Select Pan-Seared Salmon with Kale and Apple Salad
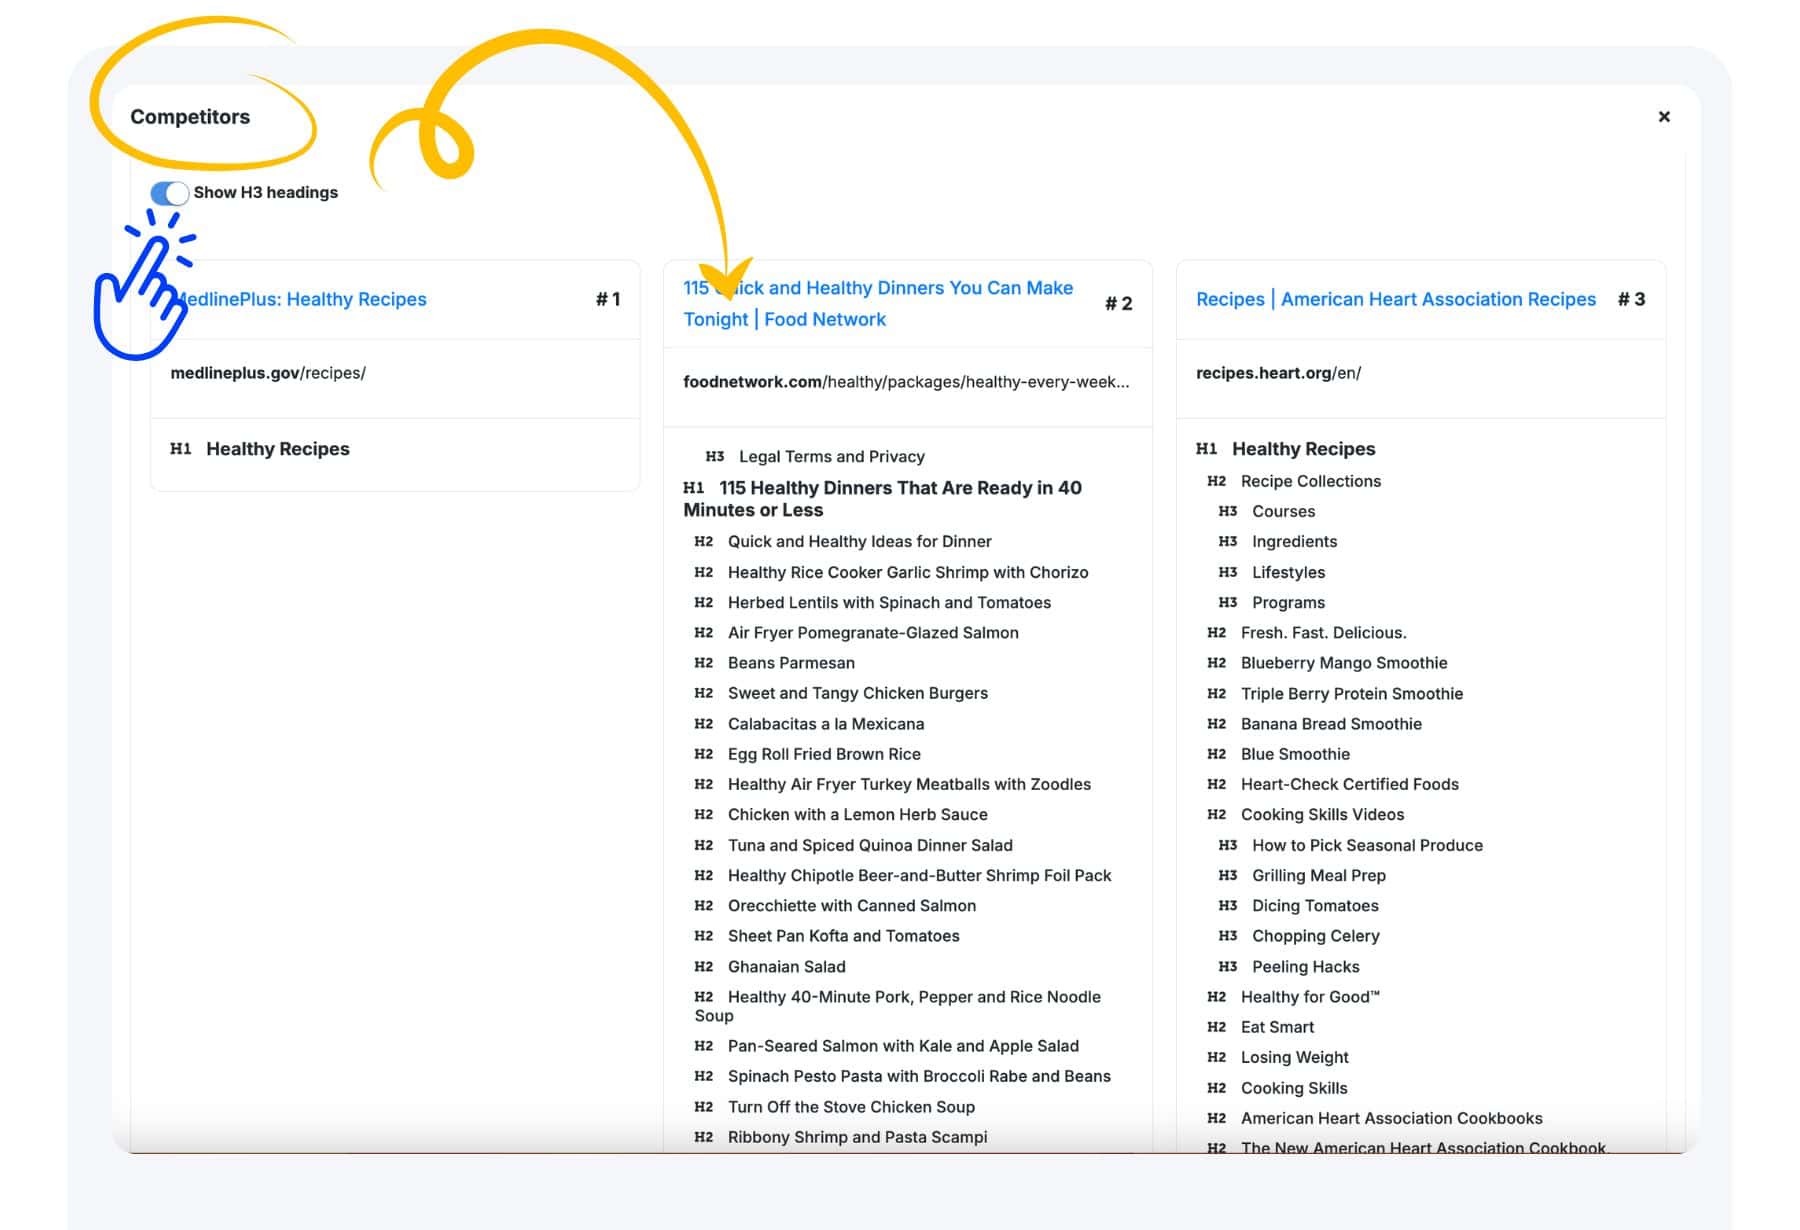The height and width of the screenshot is (1230, 1800). click(903, 1046)
